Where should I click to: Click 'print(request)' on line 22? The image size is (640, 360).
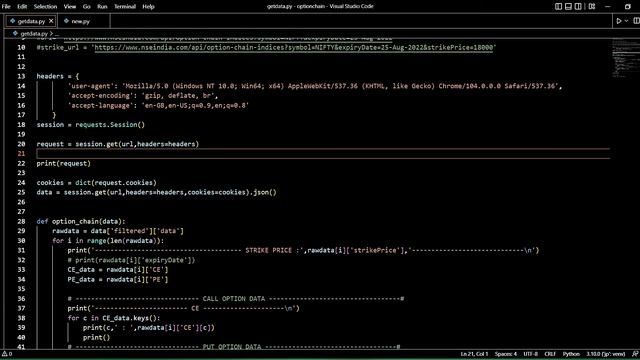point(64,163)
